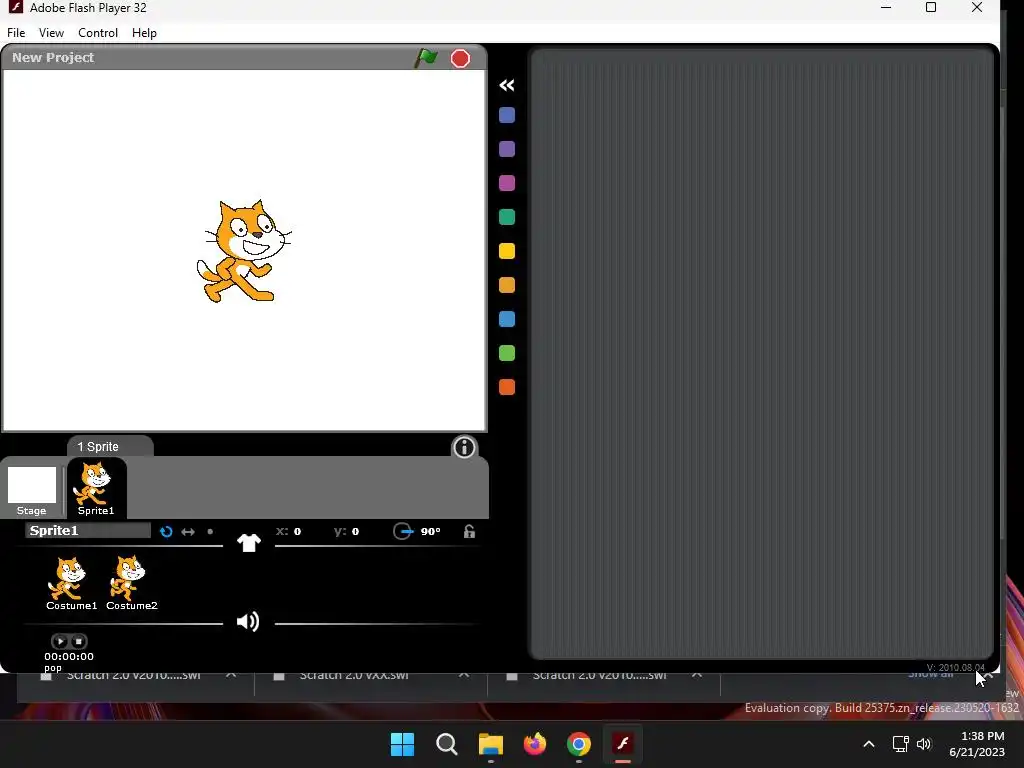Open the volume tray icon
The height and width of the screenshot is (768, 1024).
(924, 744)
